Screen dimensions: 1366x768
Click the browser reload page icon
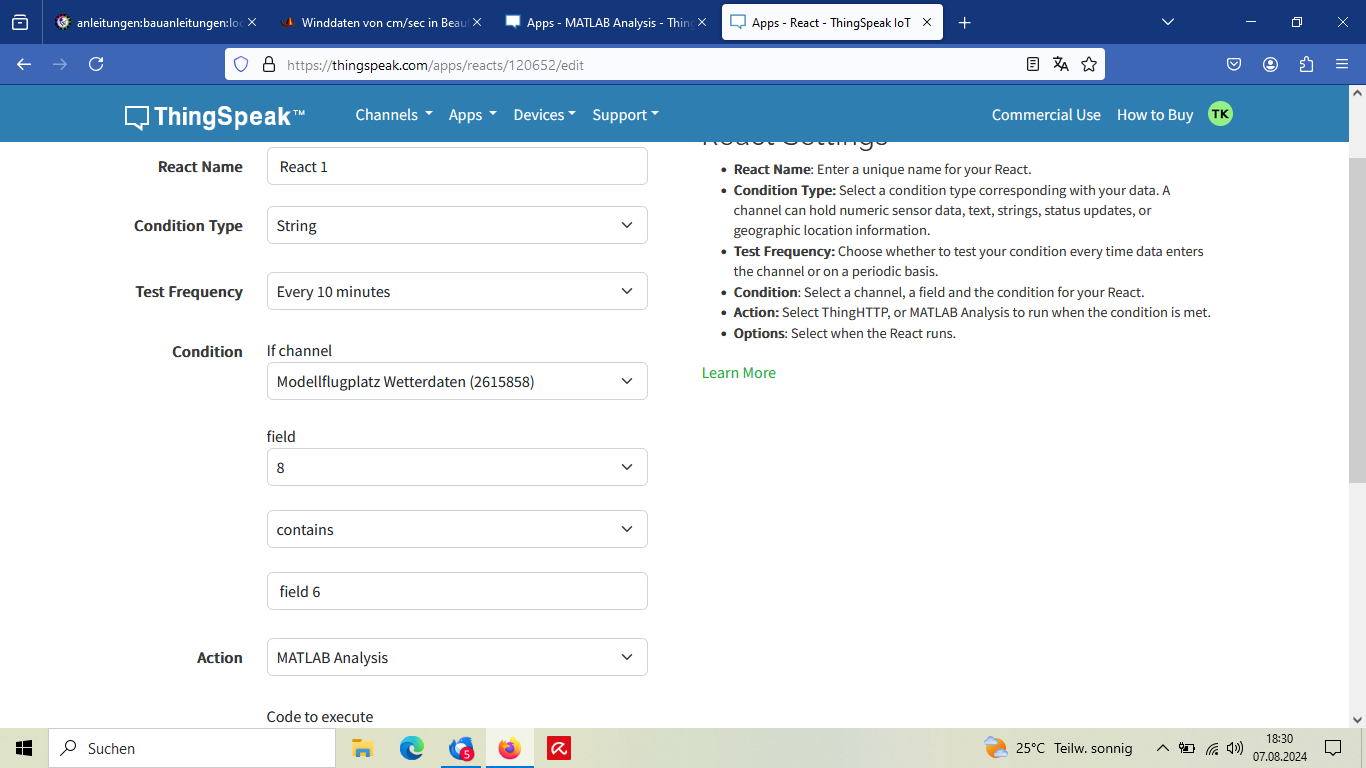click(x=96, y=64)
